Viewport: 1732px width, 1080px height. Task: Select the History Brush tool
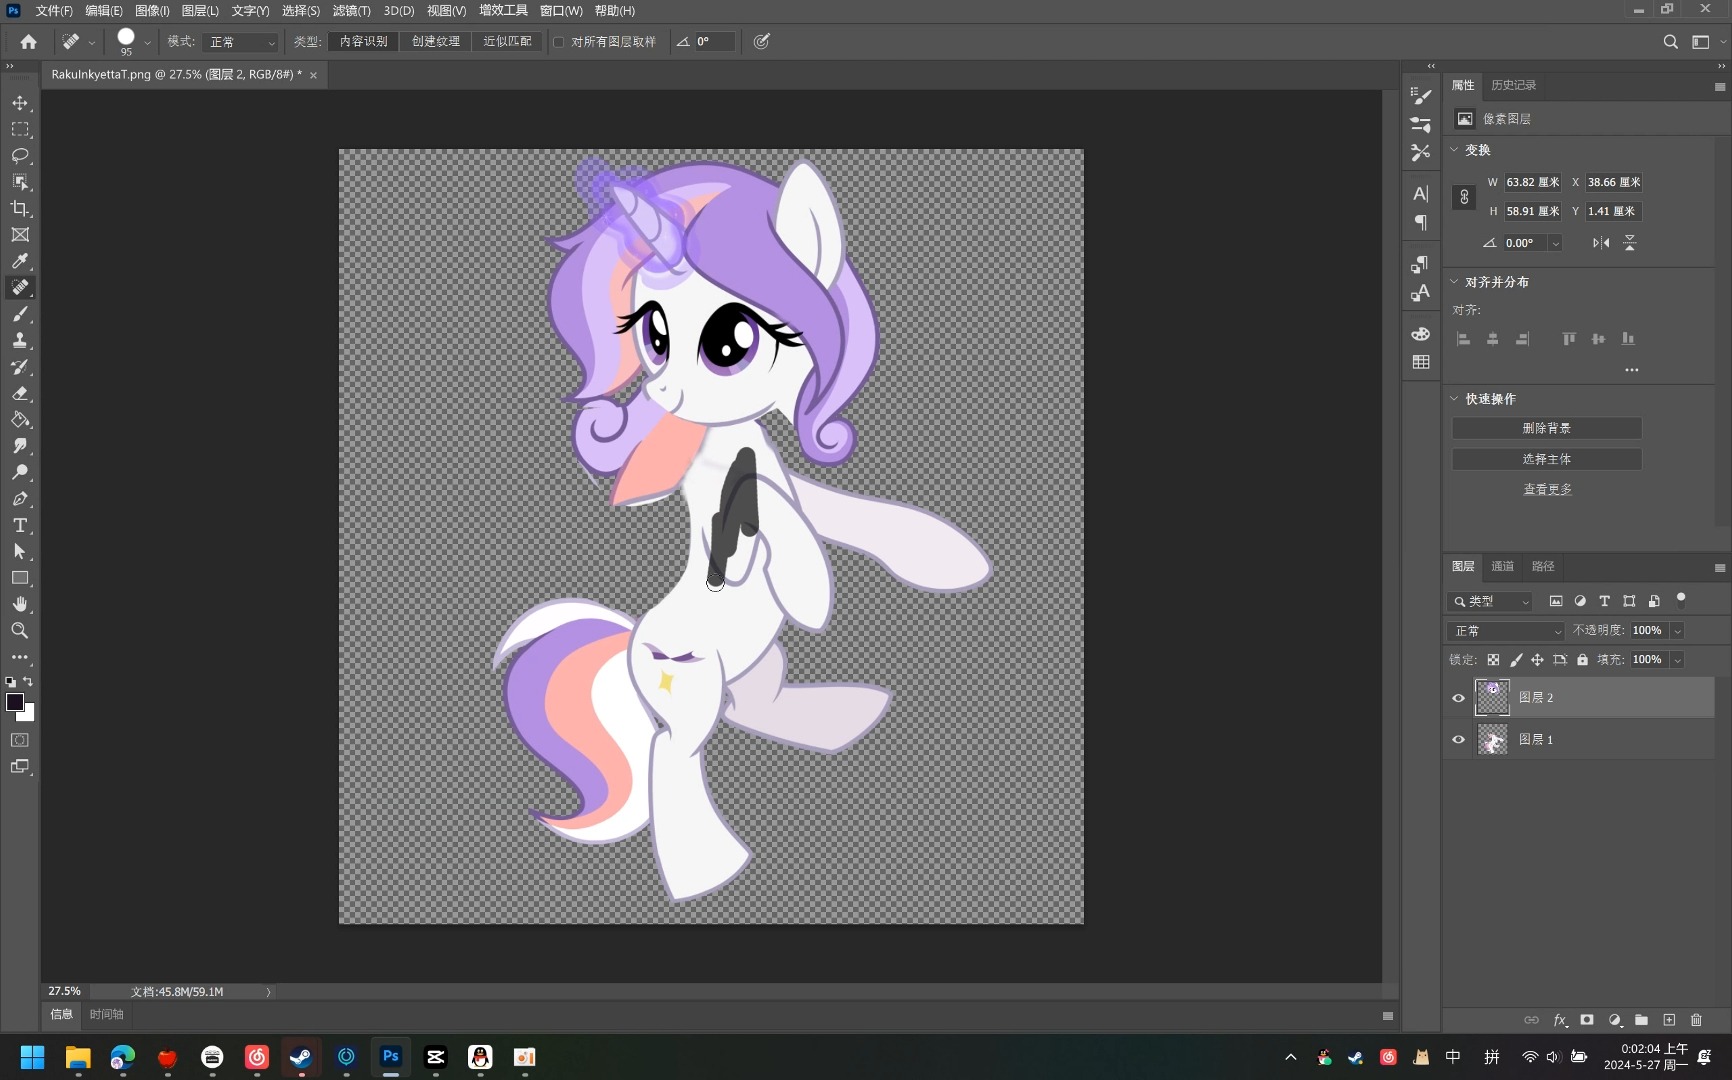[20, 367]
